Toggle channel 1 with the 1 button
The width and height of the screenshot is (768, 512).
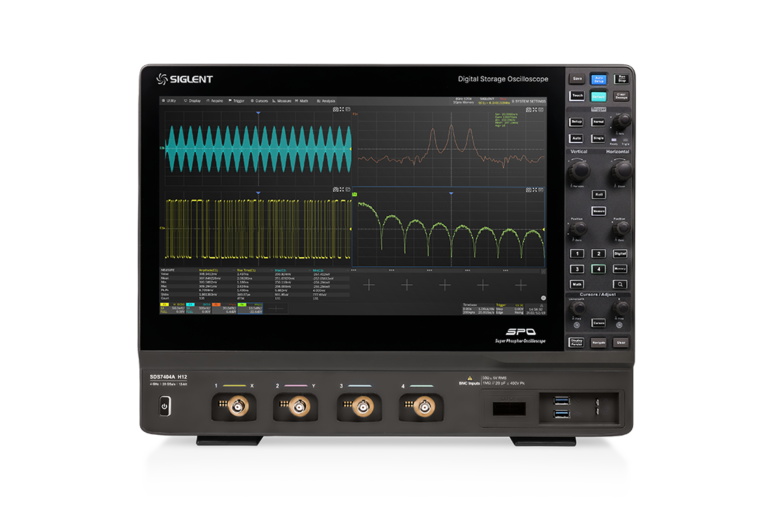coord(577,254)
